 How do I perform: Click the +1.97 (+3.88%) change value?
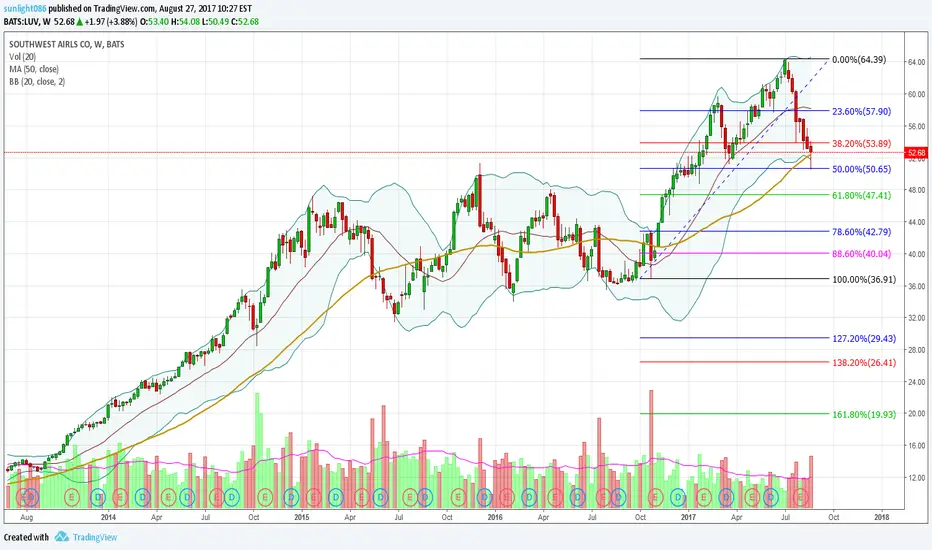click(x=111, y=22)
